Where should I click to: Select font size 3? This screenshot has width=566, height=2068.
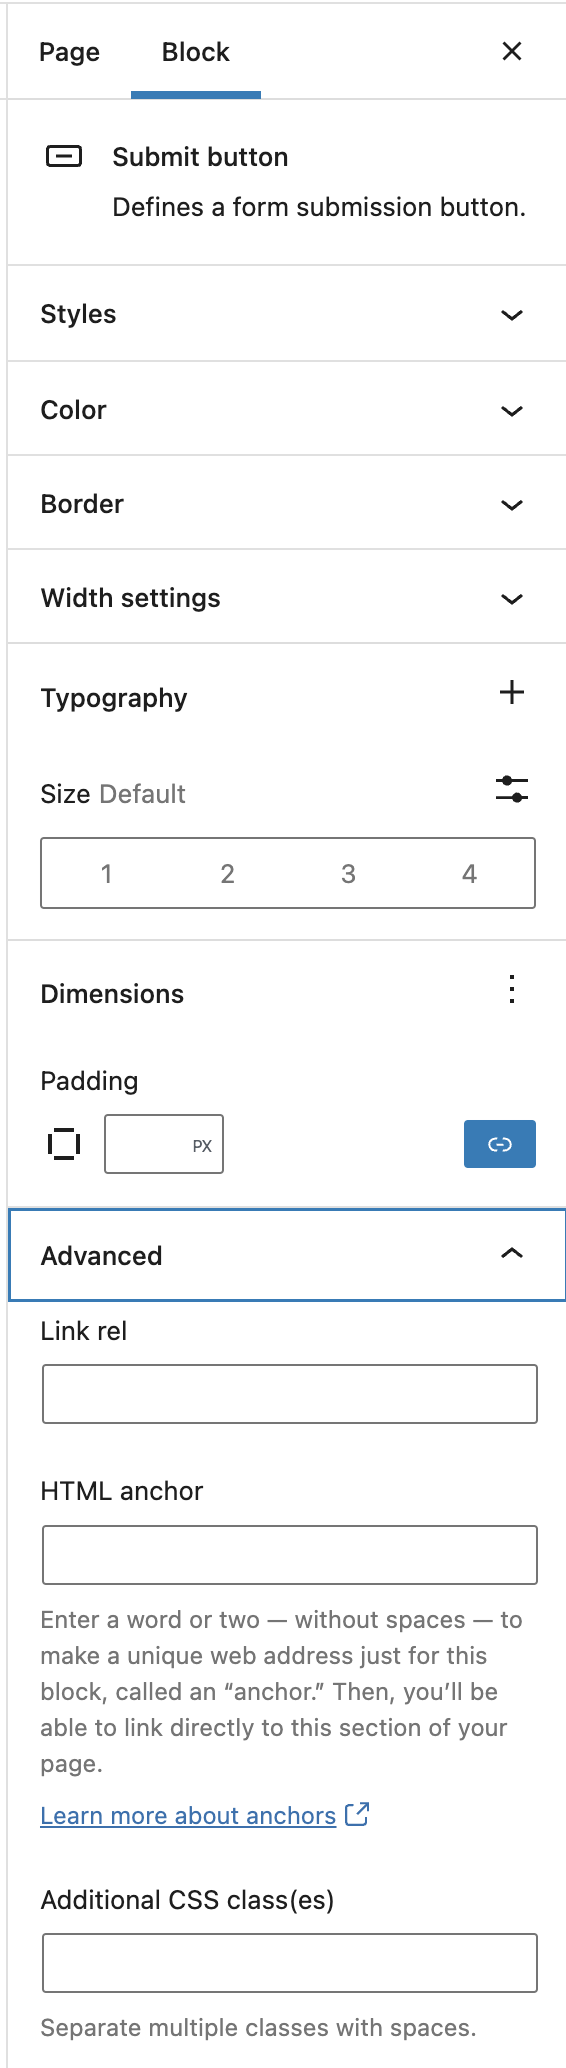point(348,874)
